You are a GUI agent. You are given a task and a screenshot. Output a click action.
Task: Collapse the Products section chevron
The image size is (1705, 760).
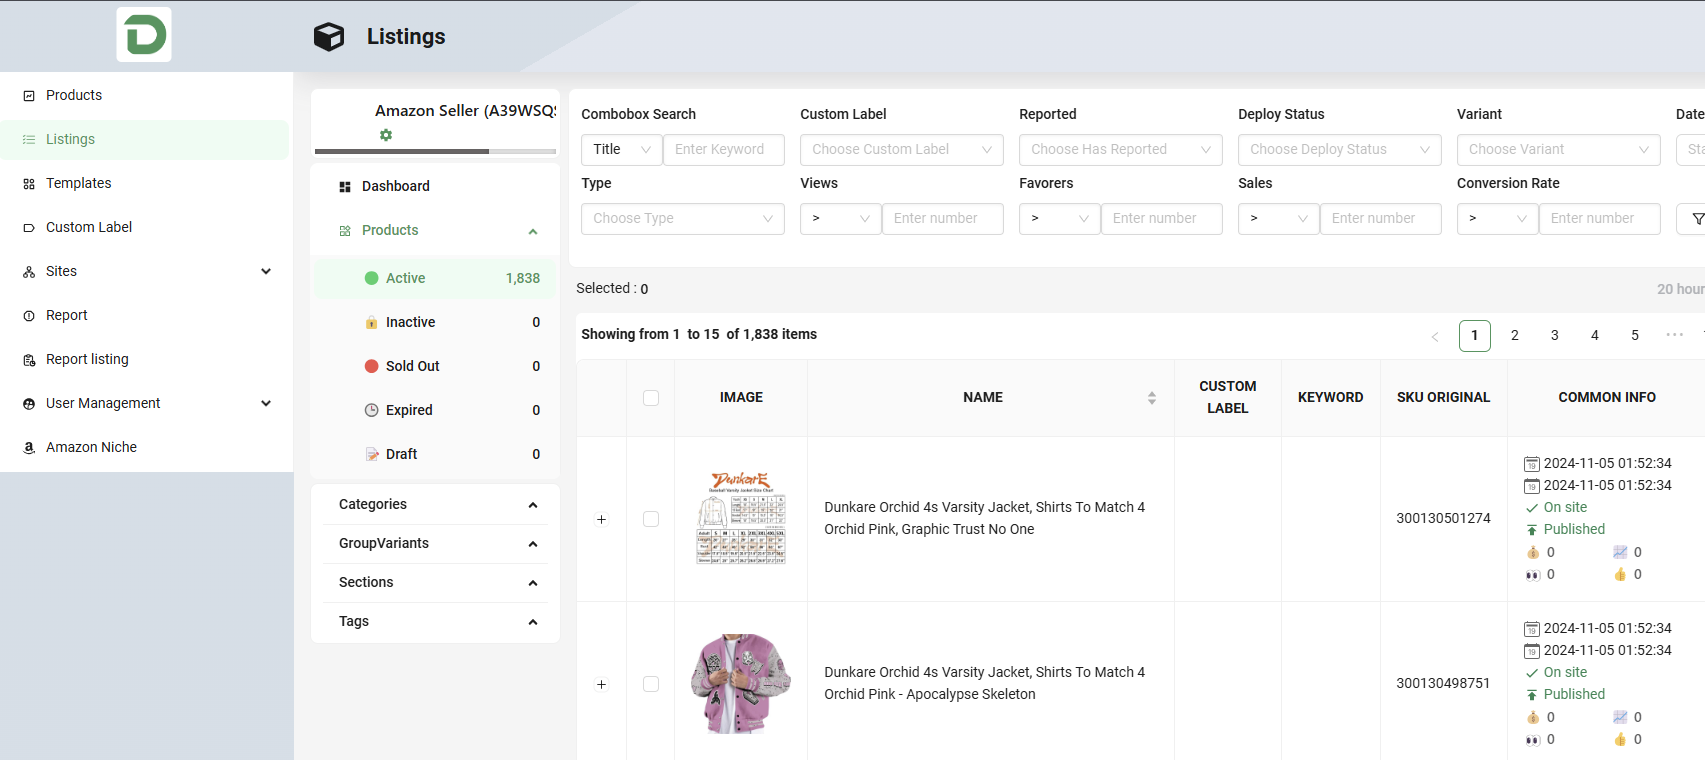tap(533, 232)
